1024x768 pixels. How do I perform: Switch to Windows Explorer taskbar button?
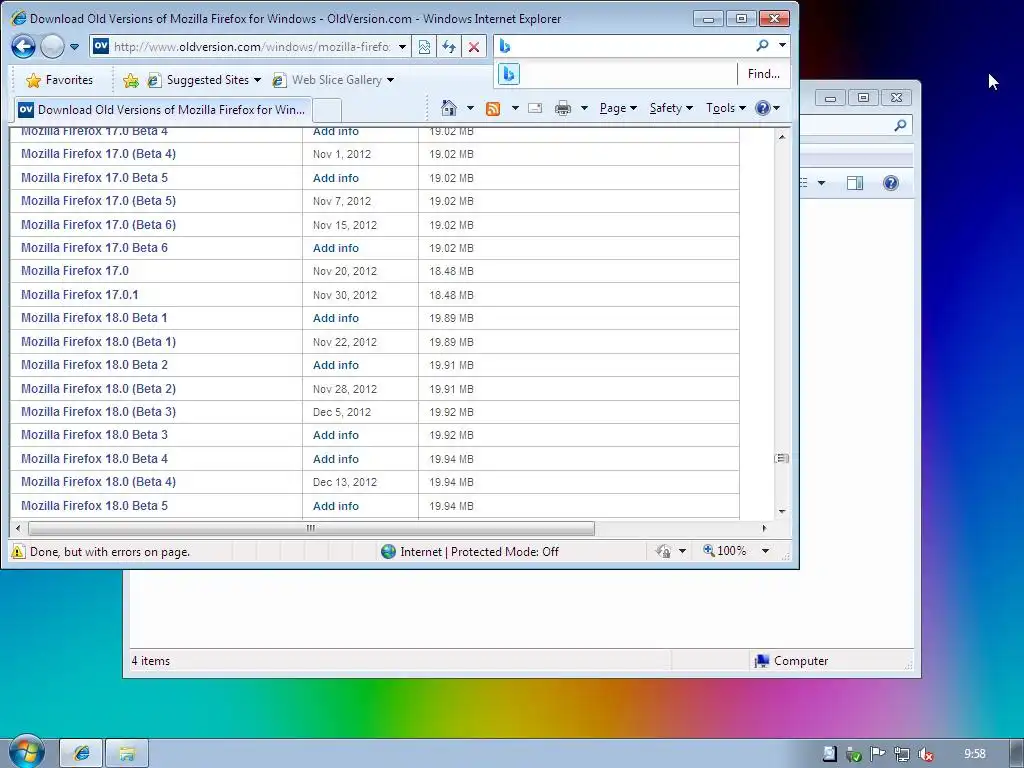(x=127, y=753)
